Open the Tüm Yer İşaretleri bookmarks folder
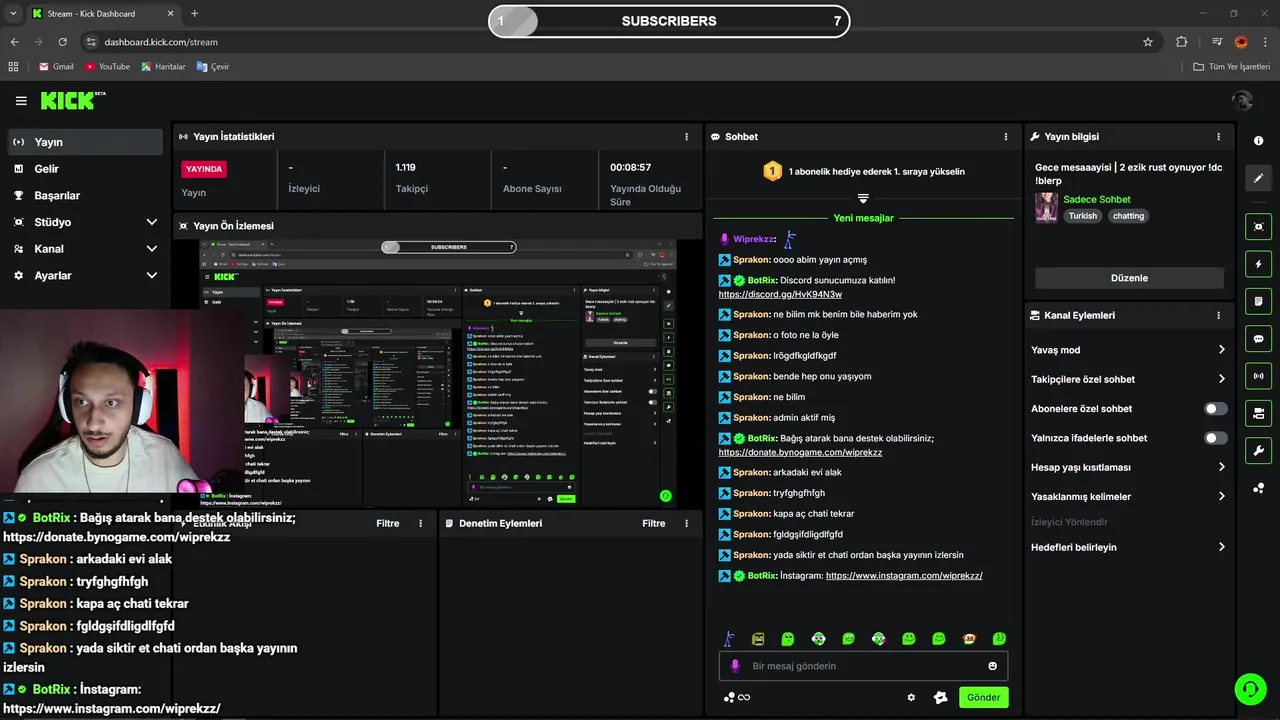 (1232, 66)
